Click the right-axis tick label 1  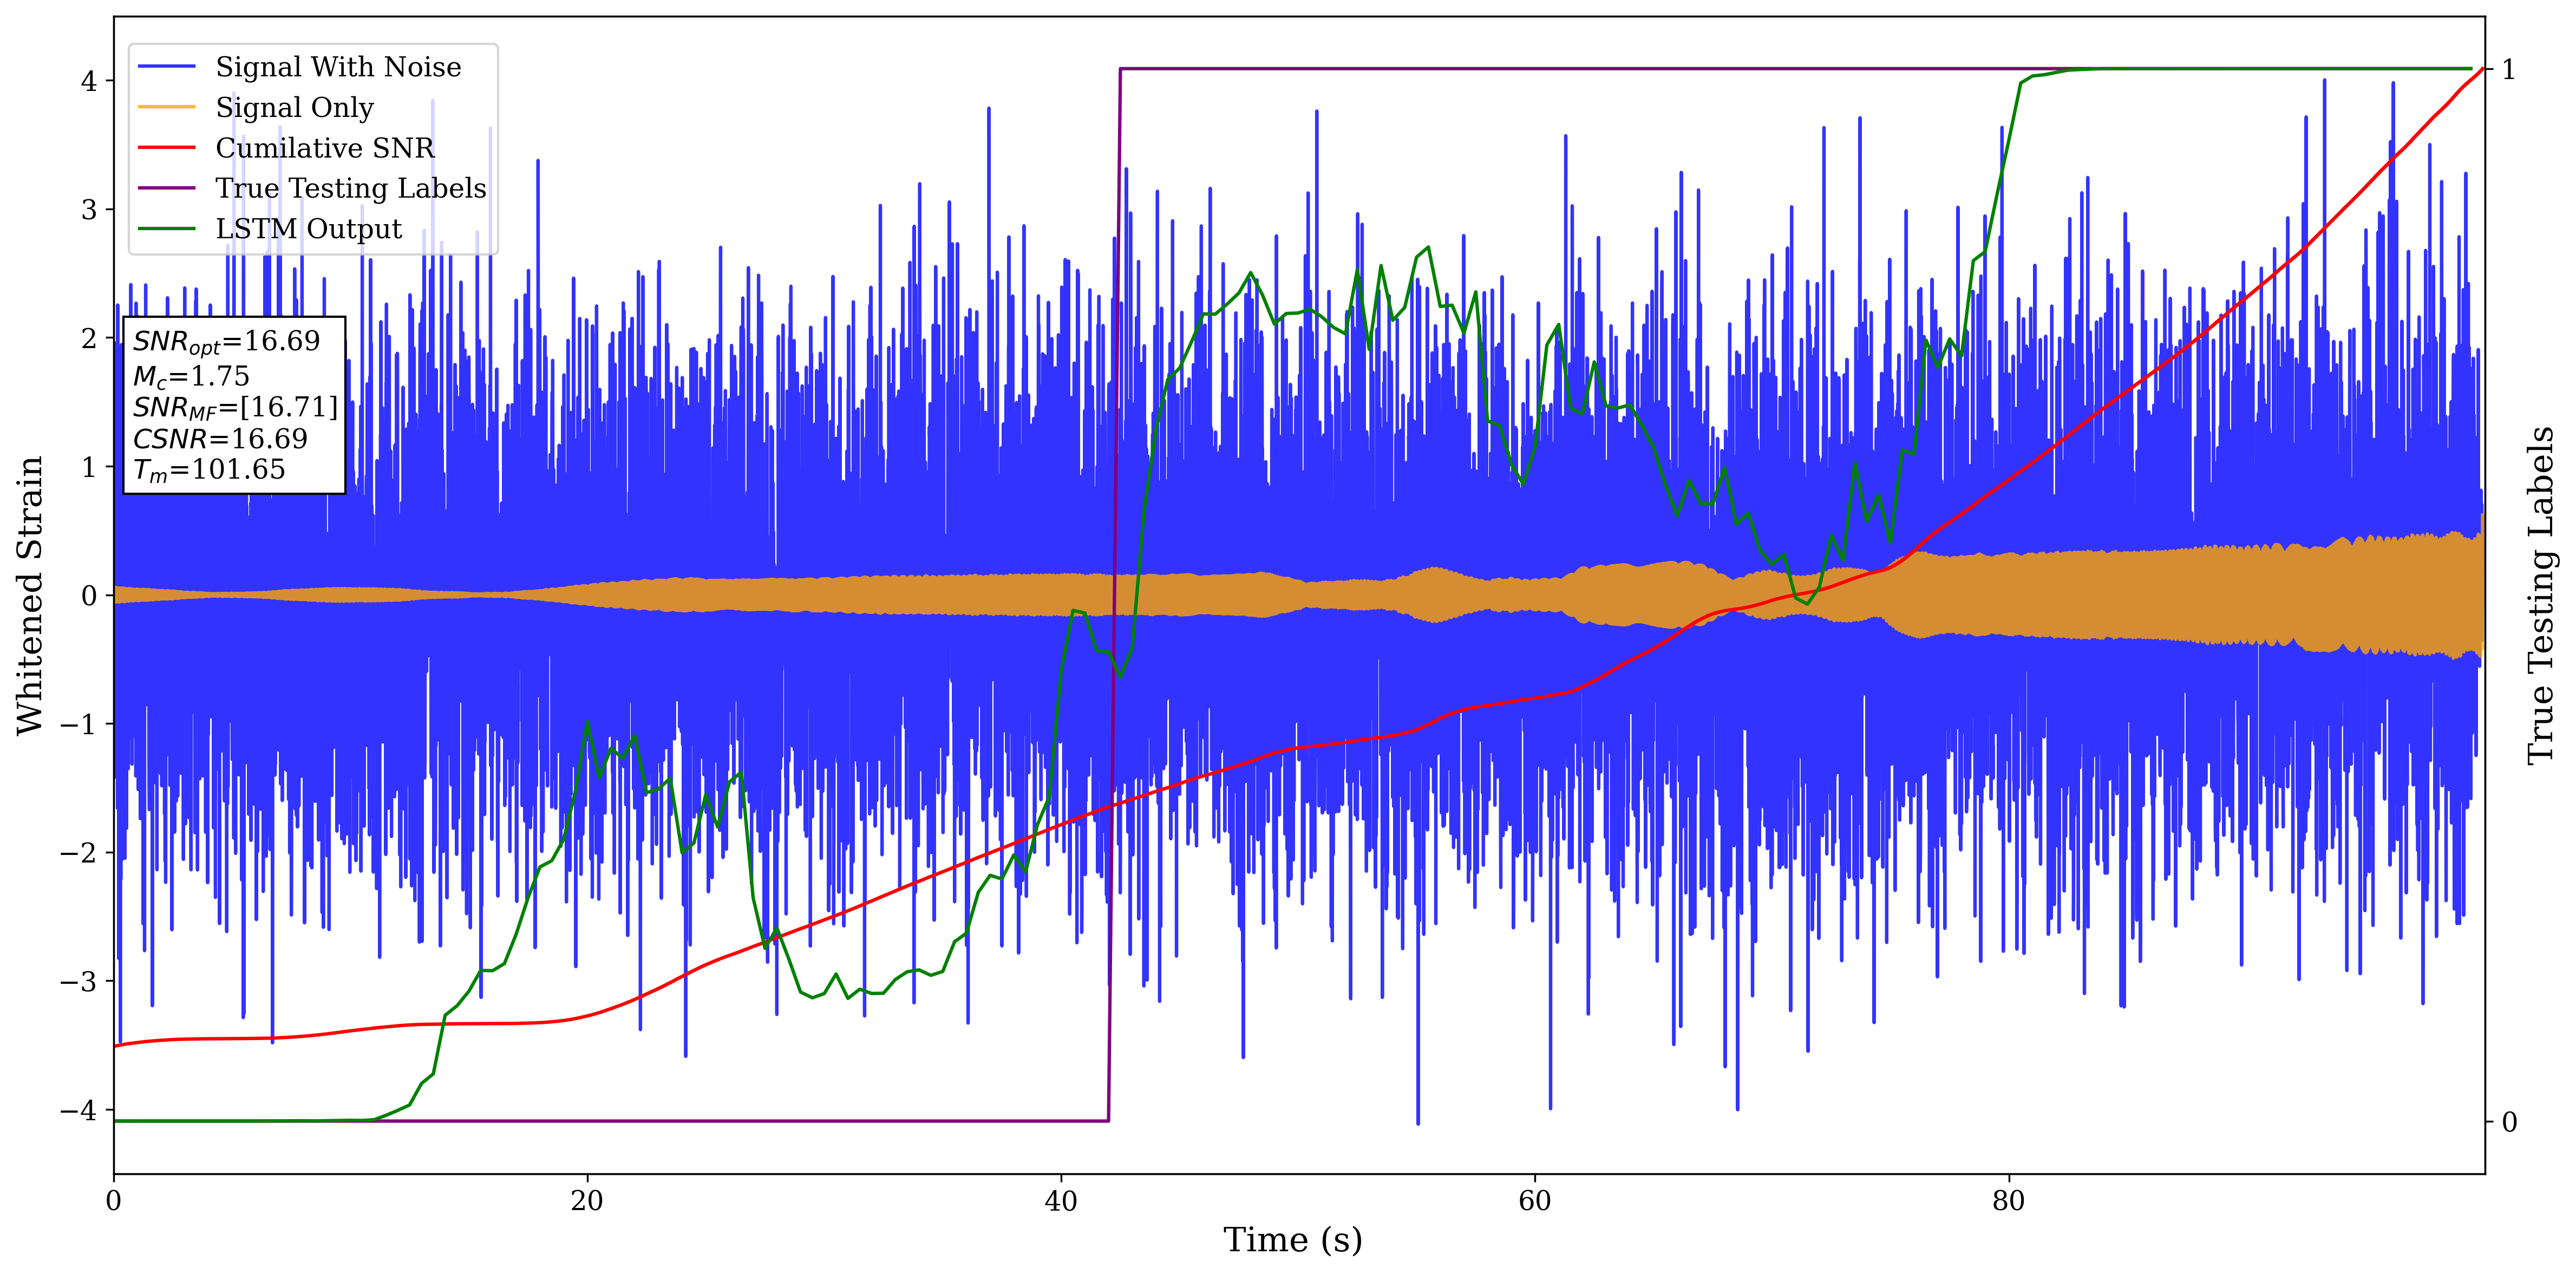click(x=2509, y=70)
